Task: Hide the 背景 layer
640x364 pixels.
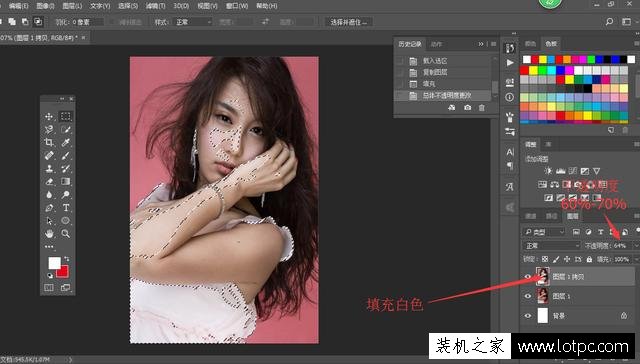Action: 528,316
